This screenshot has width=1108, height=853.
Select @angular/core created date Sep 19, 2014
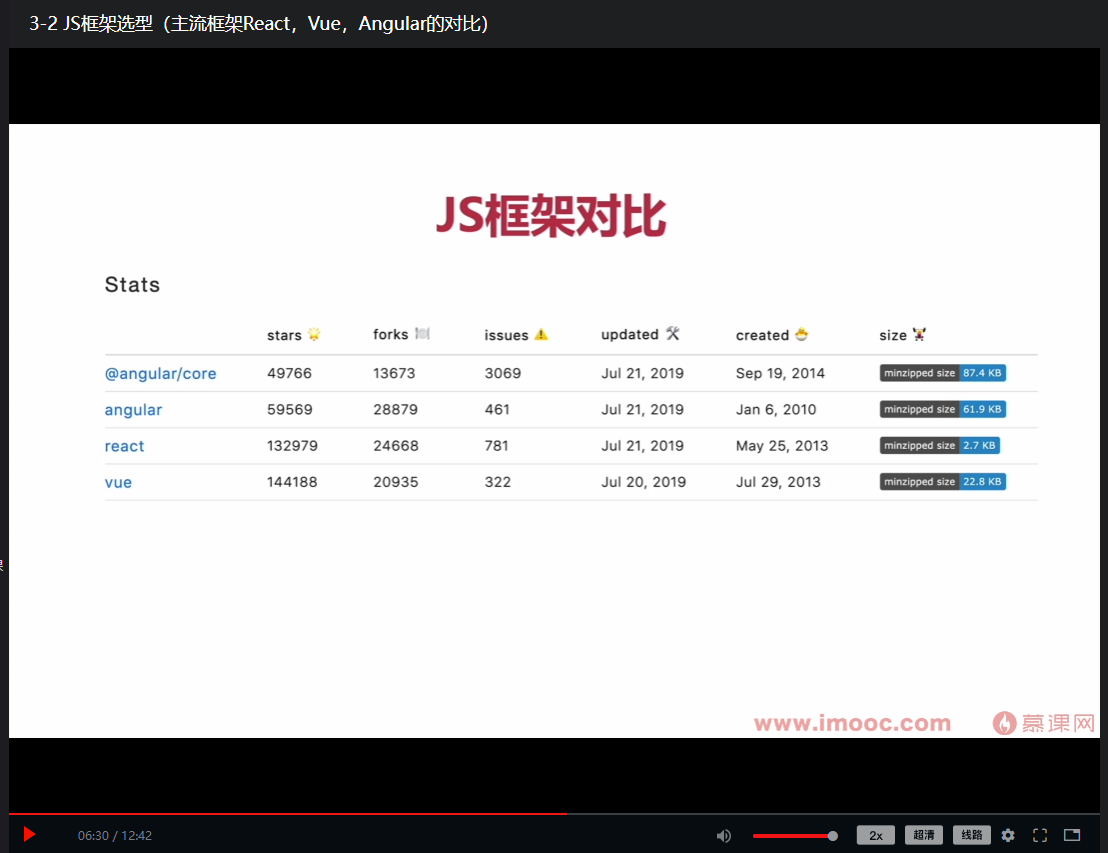[x=780, y=373]
